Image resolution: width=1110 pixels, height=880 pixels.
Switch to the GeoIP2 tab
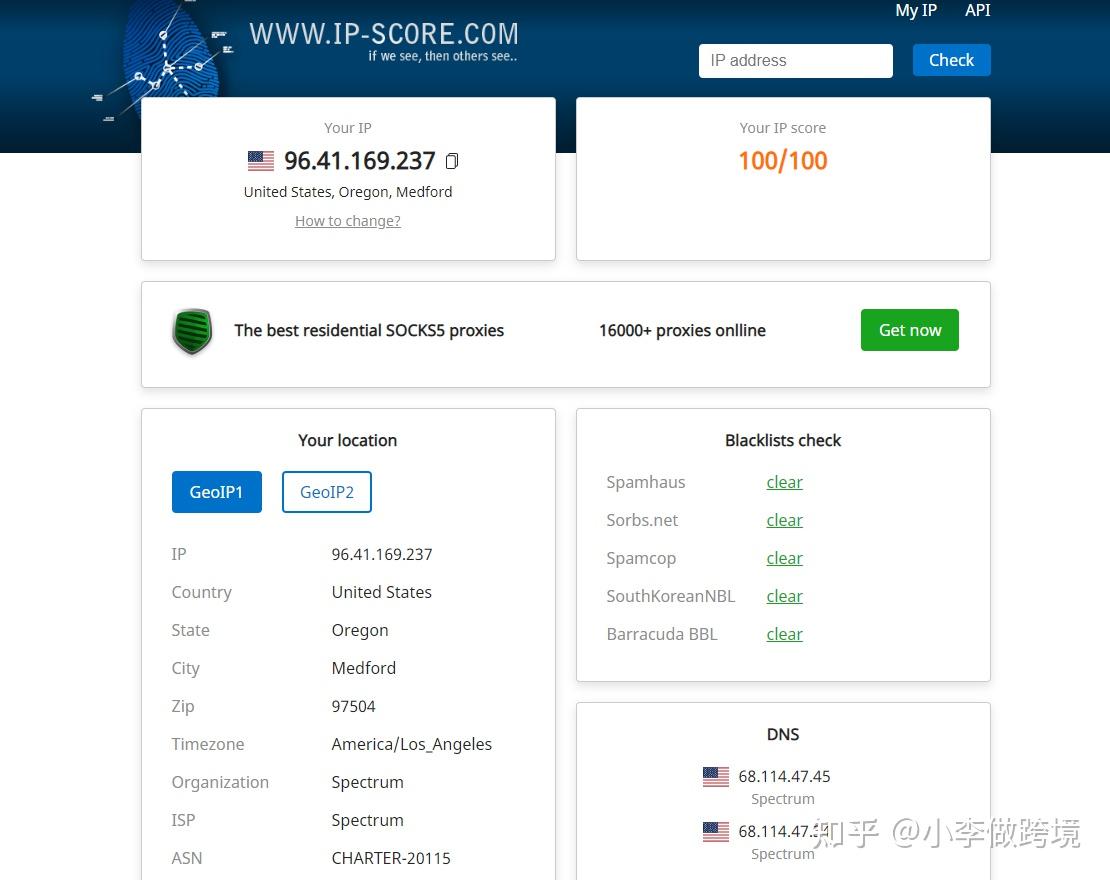click(326, 492)
